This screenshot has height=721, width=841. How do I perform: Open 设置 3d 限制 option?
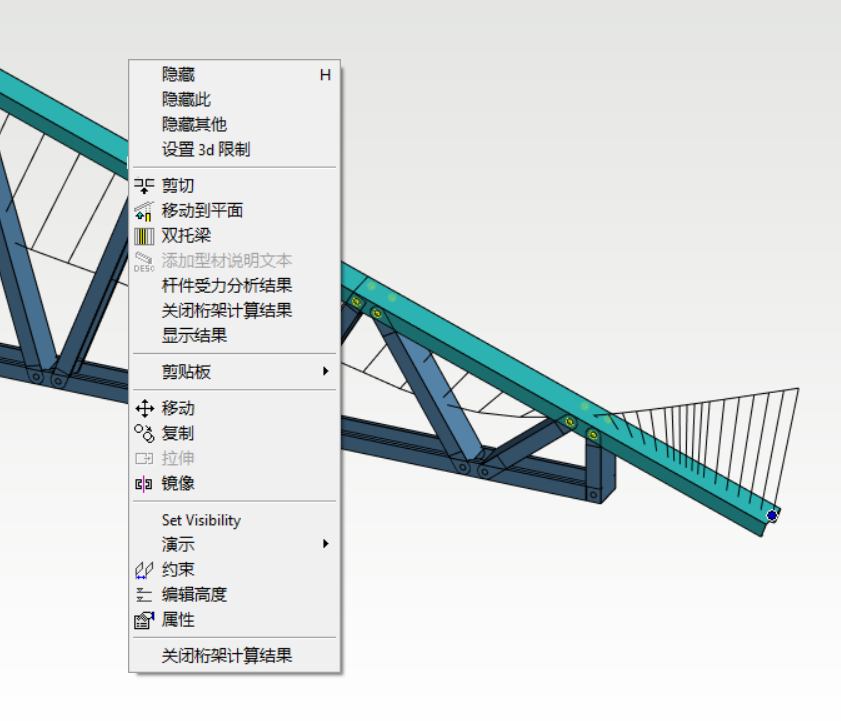234,149
